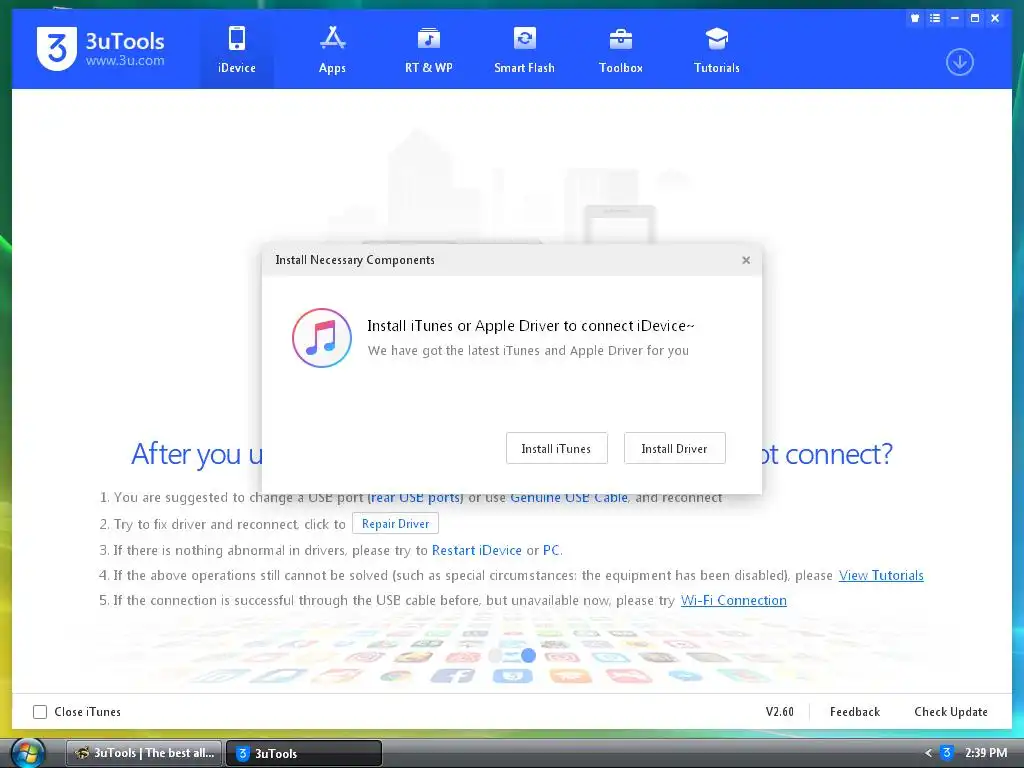Click the PC link
This screenshot has width=1024, height=768.
[x=551, y=551]
